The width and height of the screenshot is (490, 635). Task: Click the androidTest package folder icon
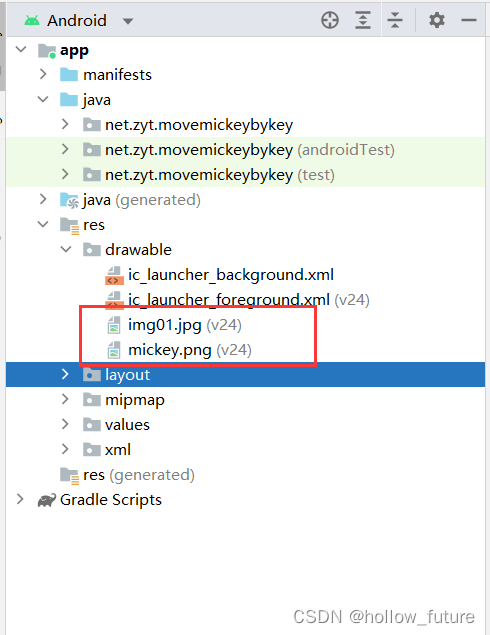tap(92, 150)
